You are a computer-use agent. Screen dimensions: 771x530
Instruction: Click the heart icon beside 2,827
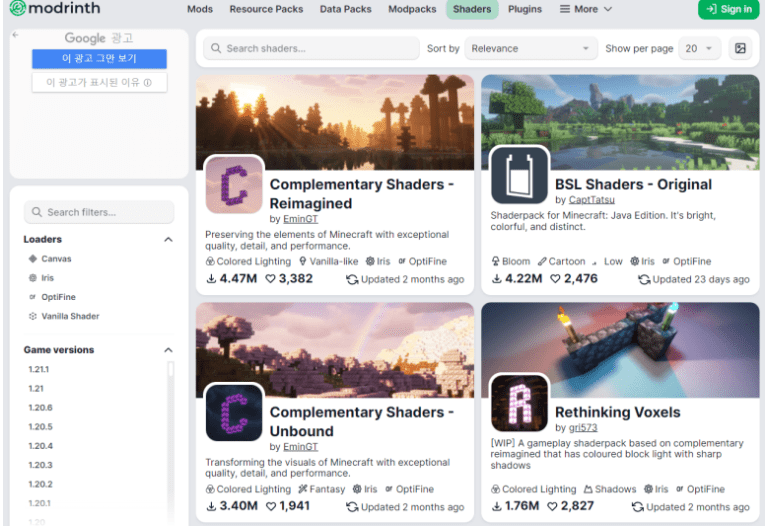pos(552,506)
